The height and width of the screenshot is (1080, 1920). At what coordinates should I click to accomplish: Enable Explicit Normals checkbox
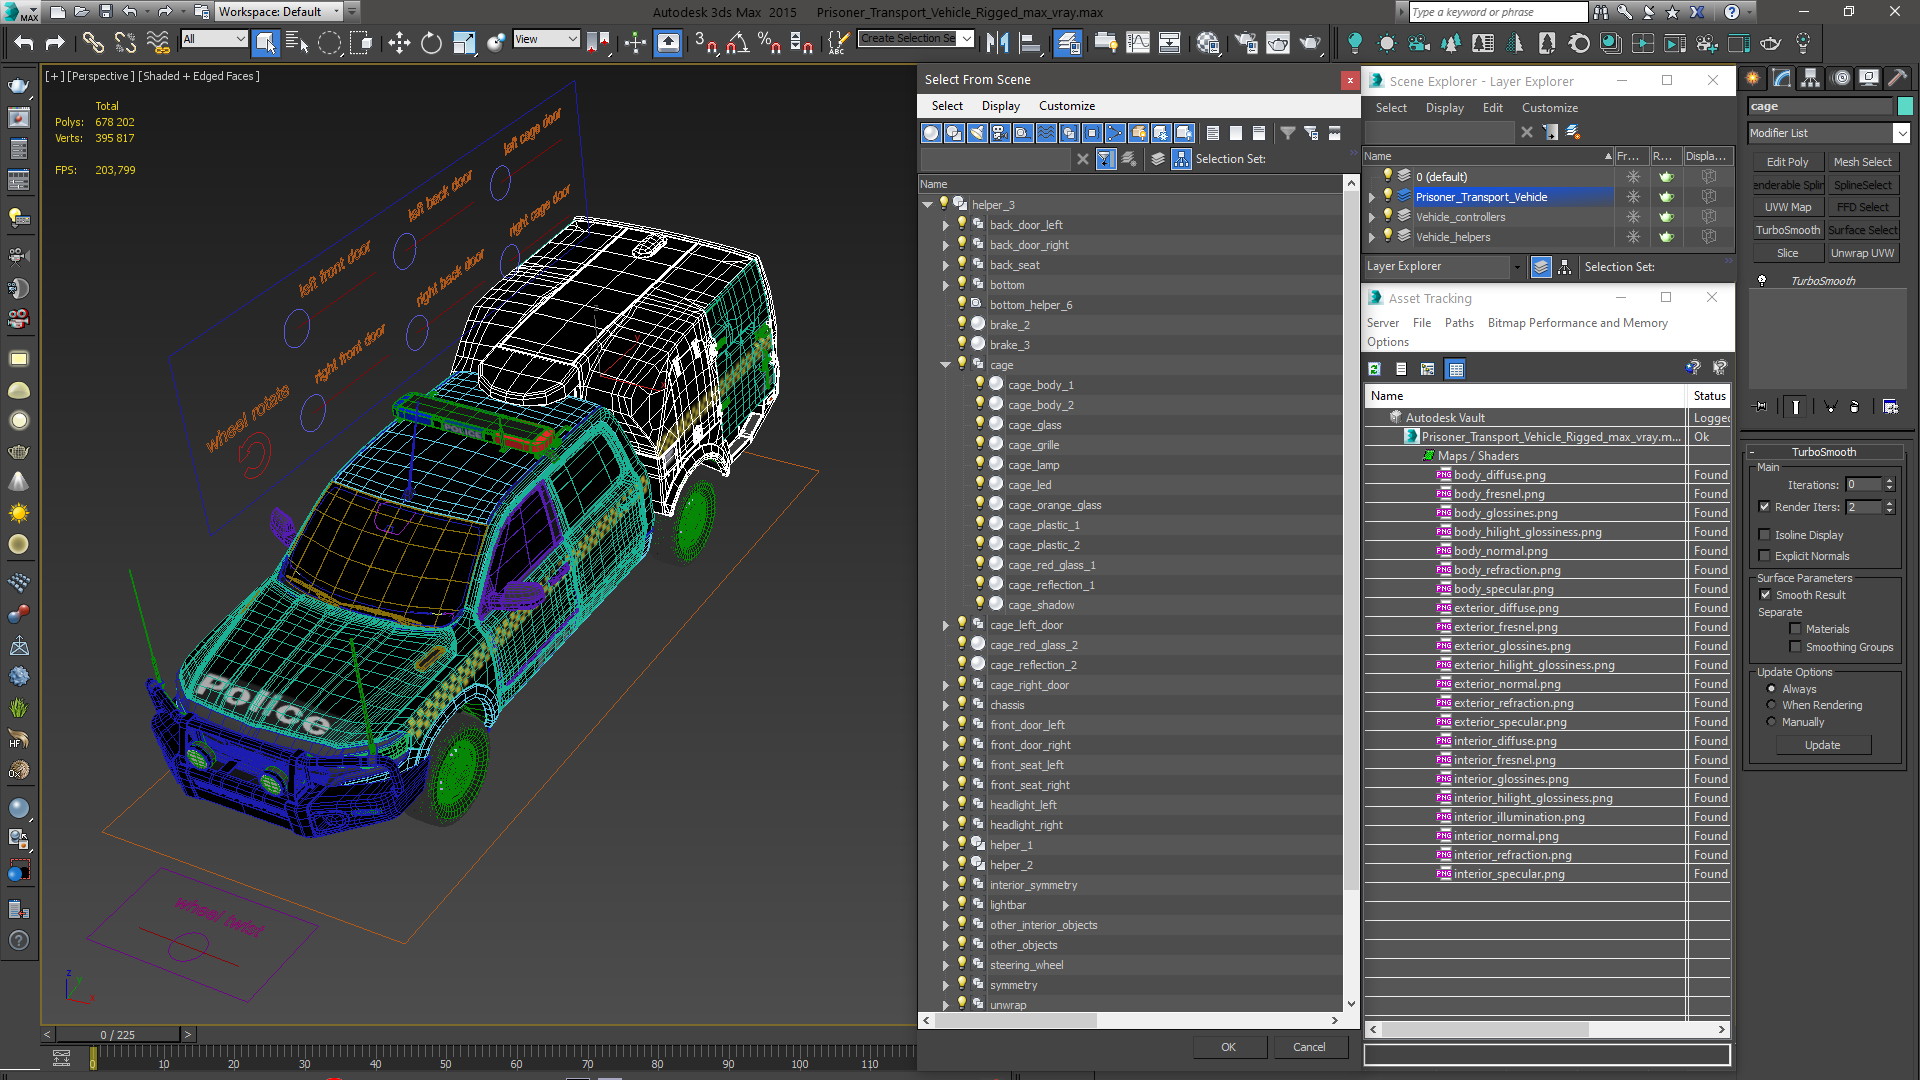tap(1764, 556)
